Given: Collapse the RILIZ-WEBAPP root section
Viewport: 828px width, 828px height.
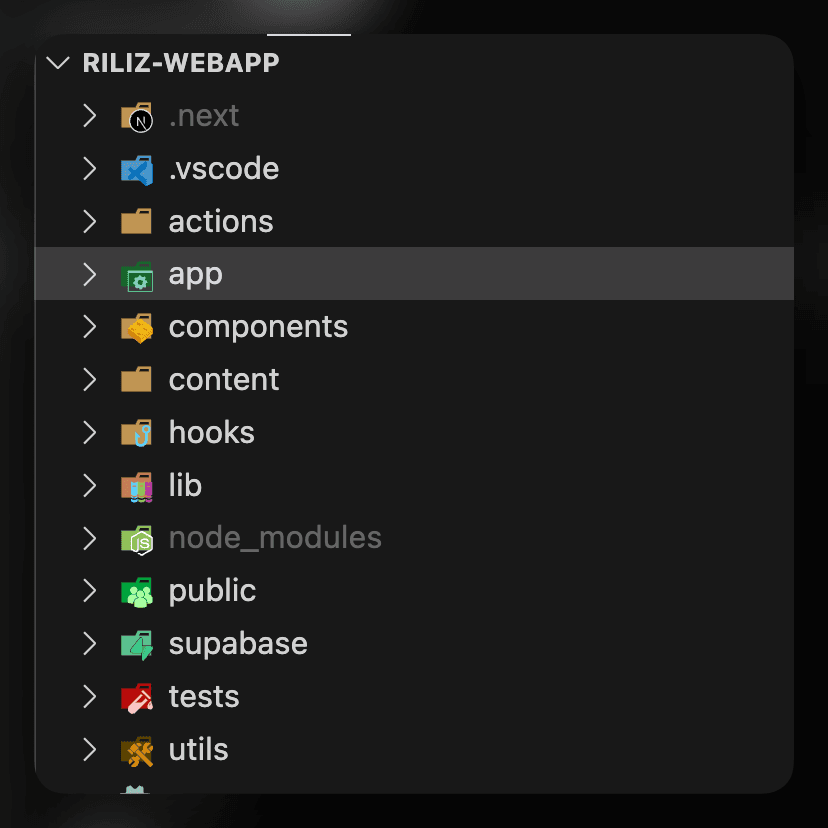Looking at the screenshot, I should click(55, 63).
